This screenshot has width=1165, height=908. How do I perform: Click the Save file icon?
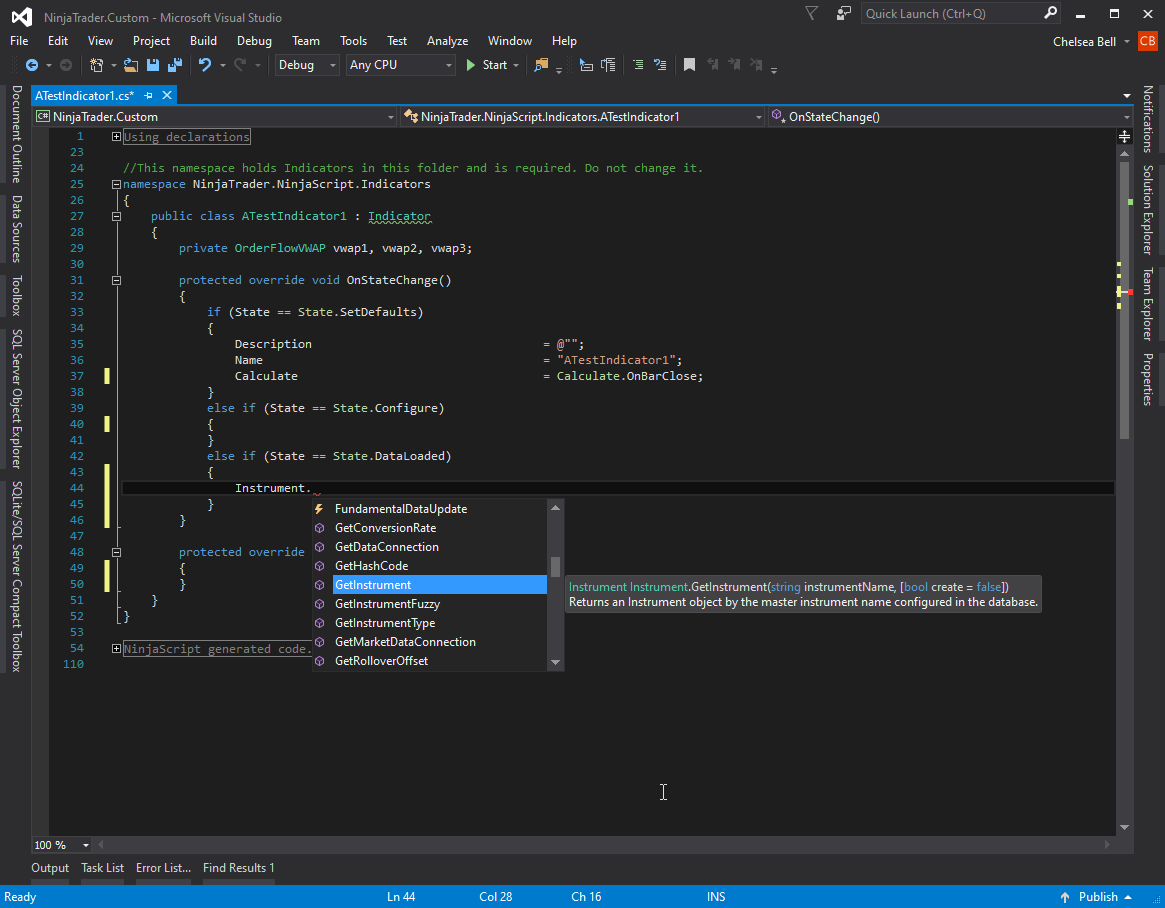[153, 65]
